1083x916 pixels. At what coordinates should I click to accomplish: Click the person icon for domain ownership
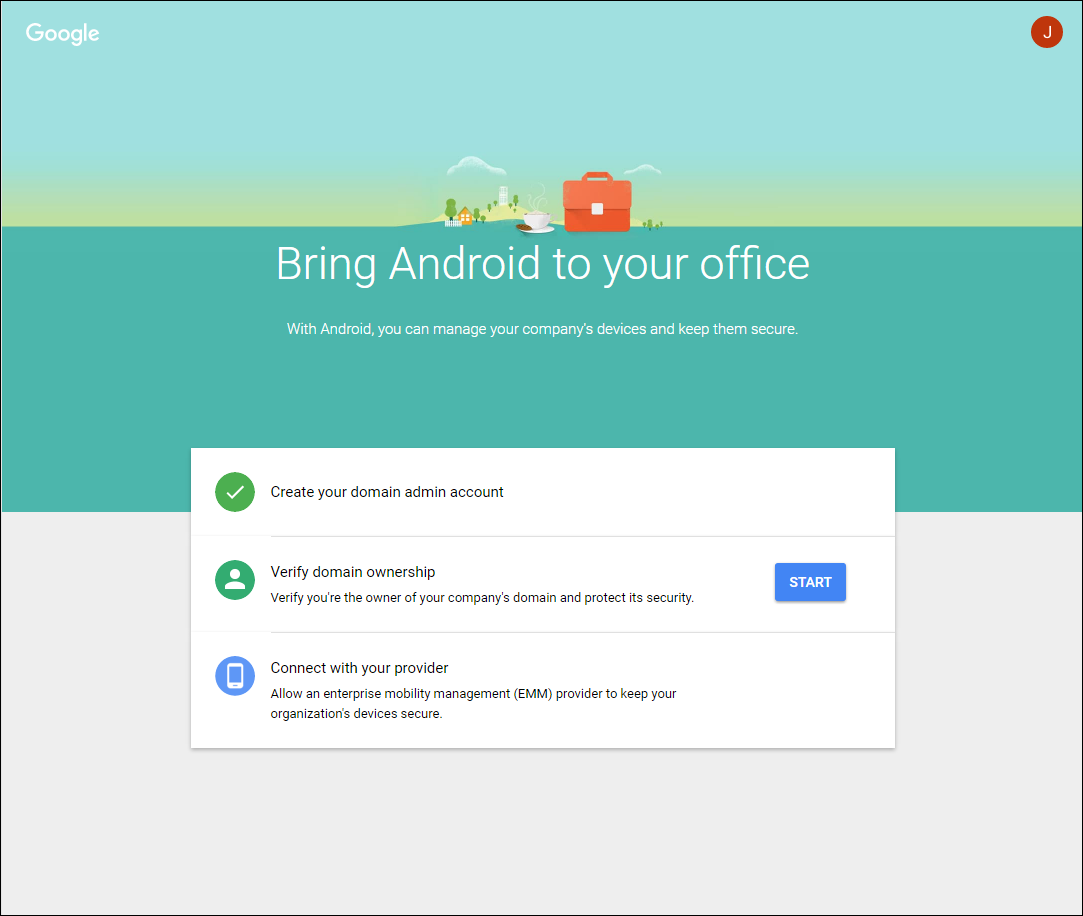tap(235, 580)
